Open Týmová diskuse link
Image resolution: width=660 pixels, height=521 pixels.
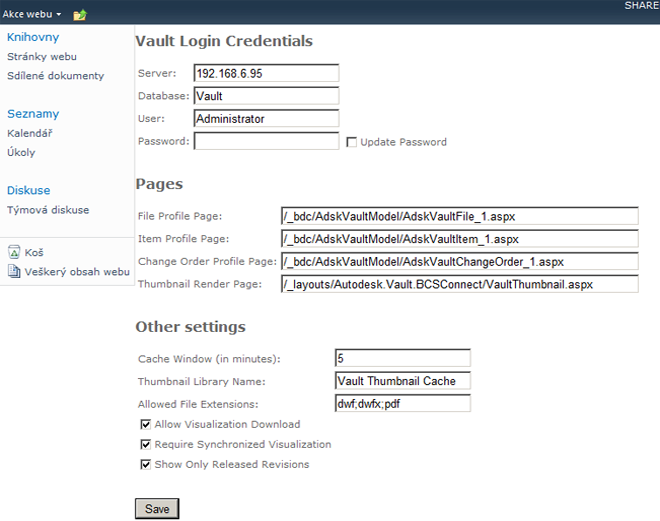(x=48, y=210)
